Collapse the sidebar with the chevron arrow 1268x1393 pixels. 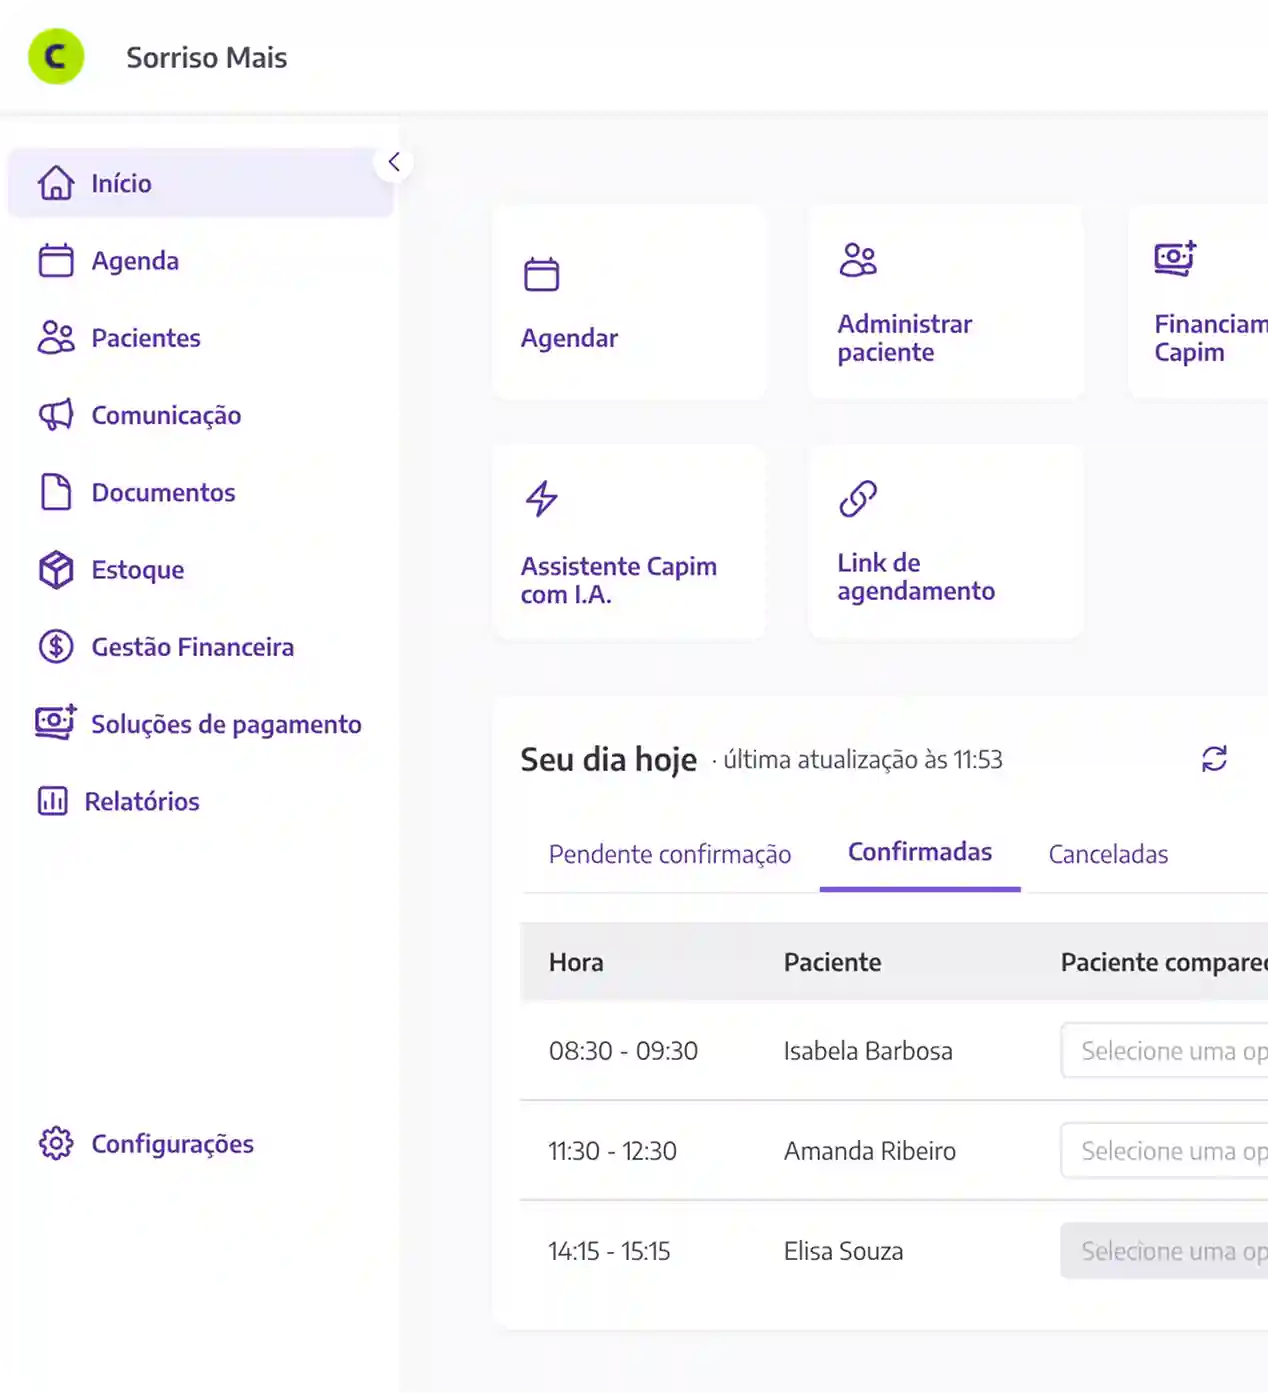coord(394,162)
